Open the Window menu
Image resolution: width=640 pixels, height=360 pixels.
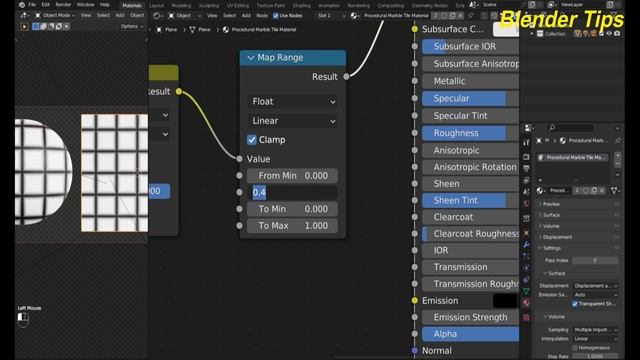tap(85, 5)
